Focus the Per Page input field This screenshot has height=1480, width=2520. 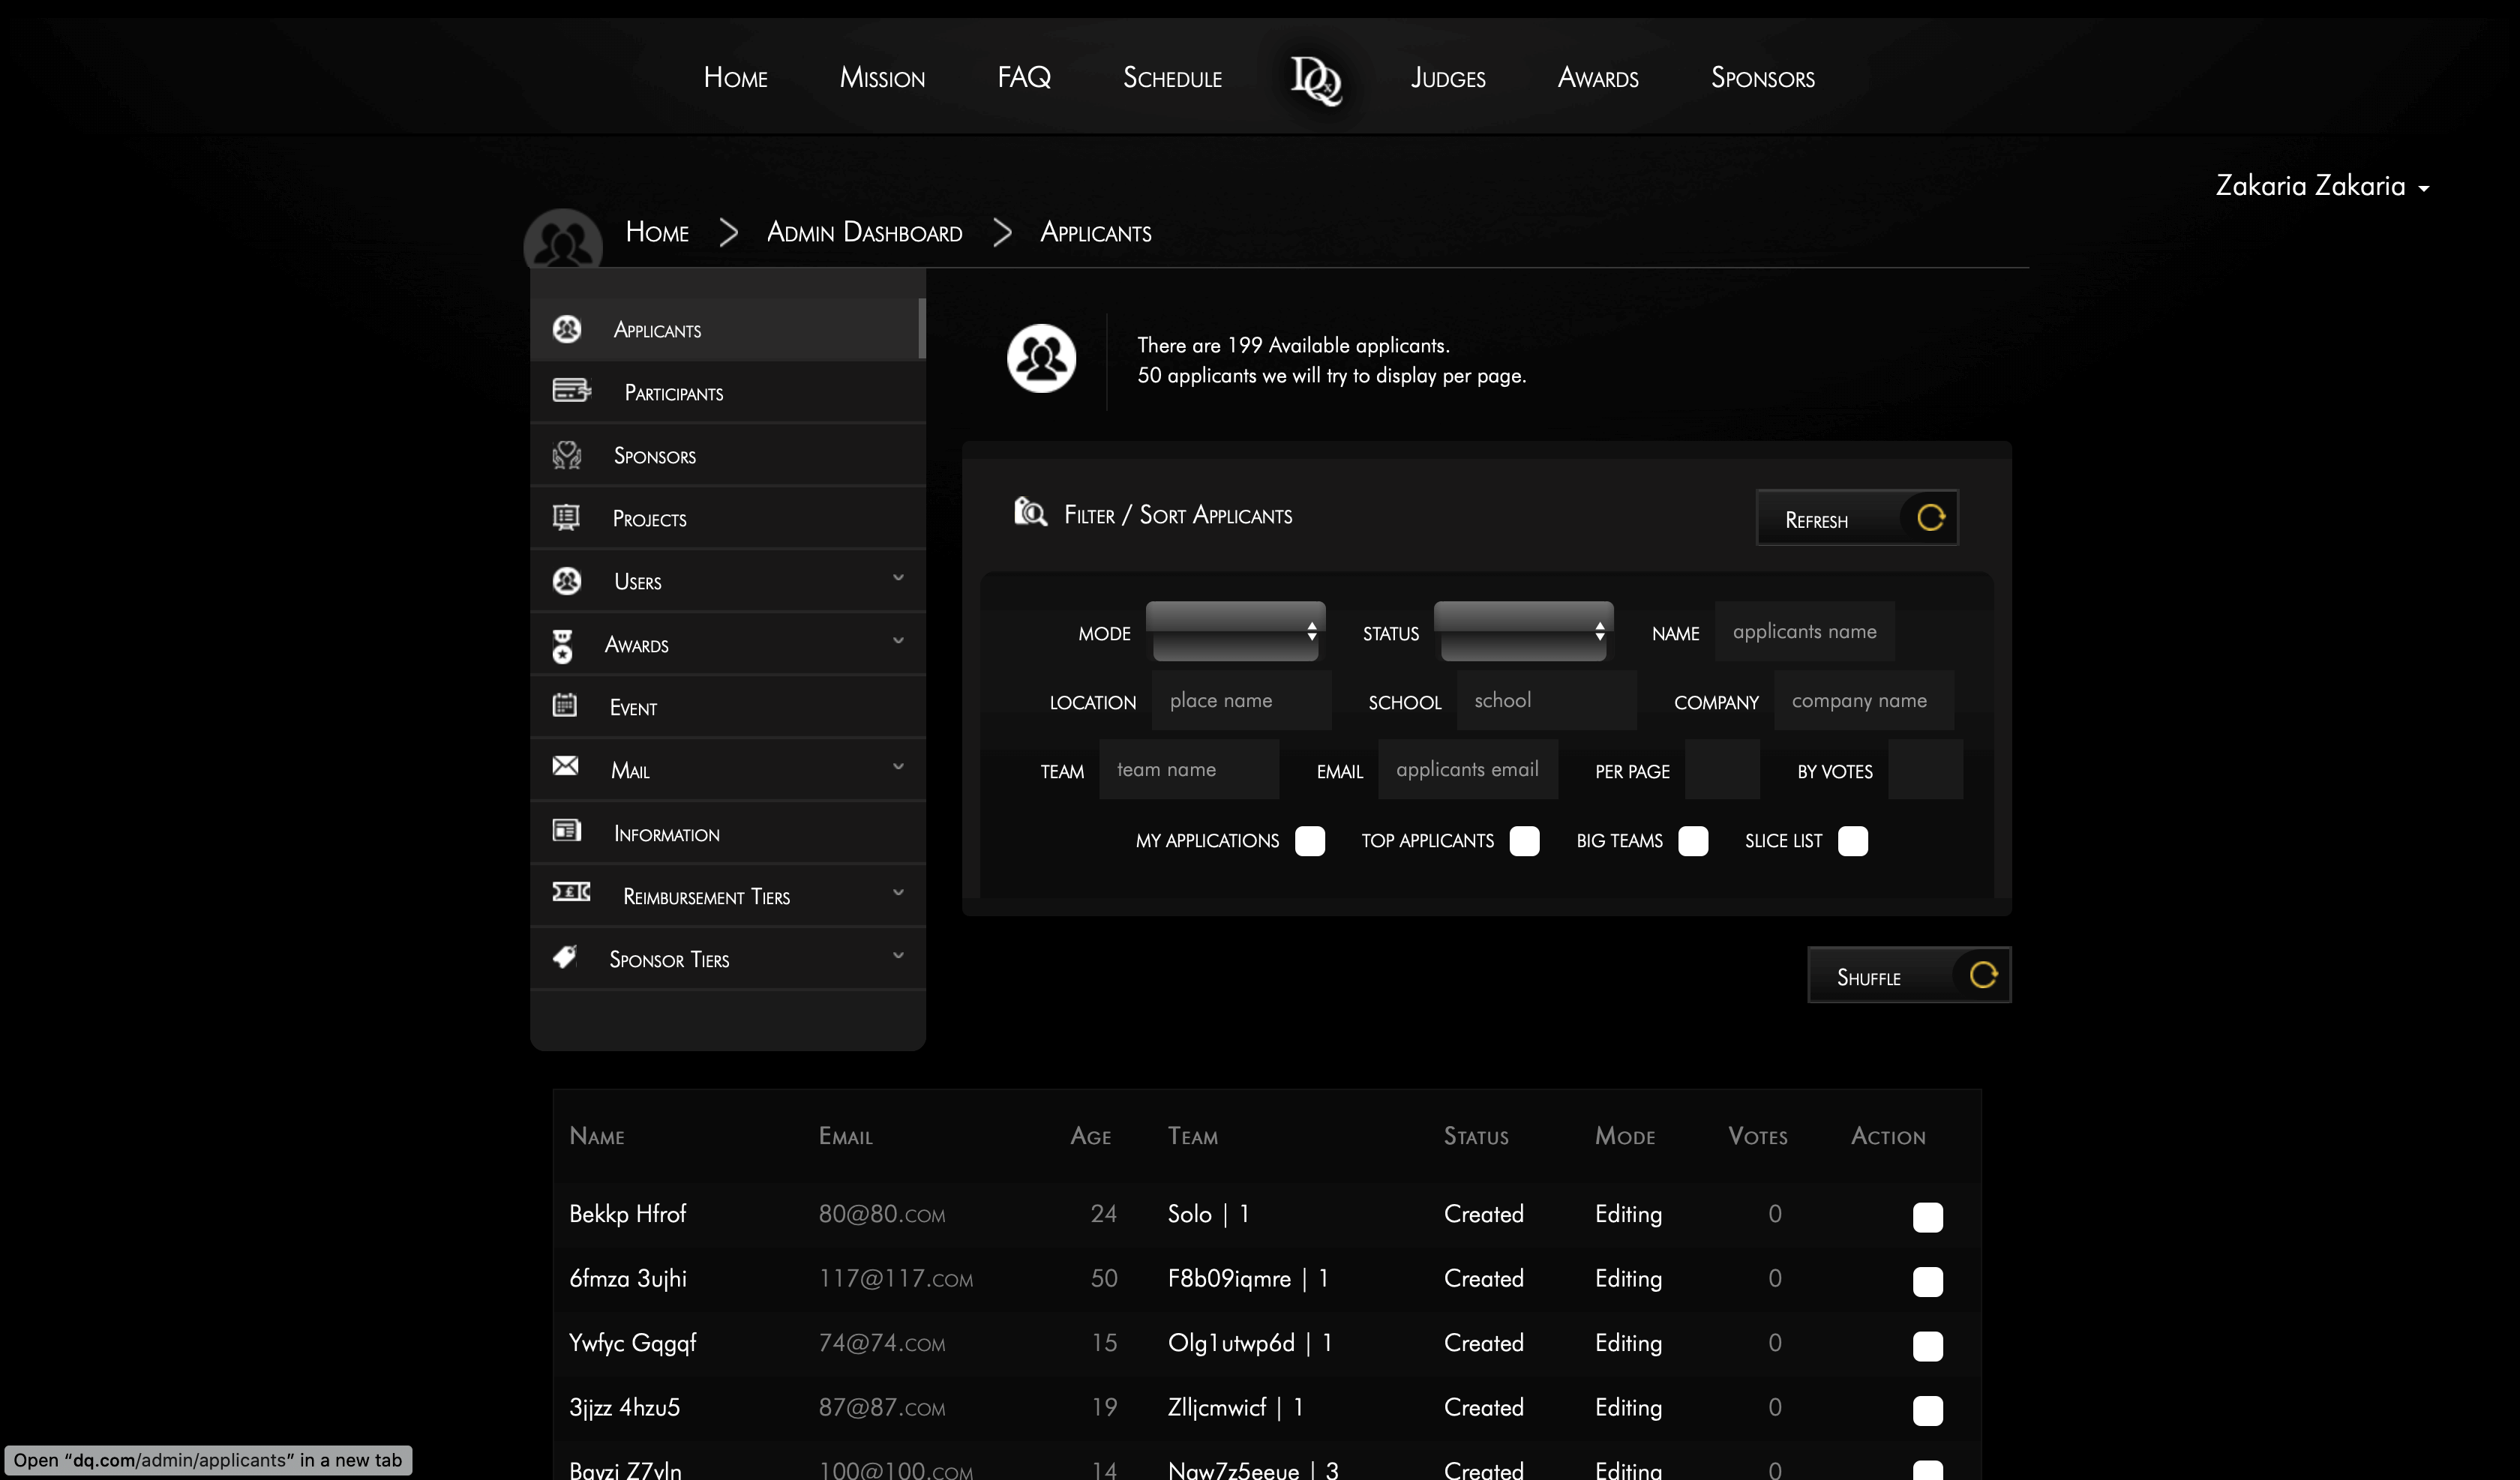[1722, 769]
